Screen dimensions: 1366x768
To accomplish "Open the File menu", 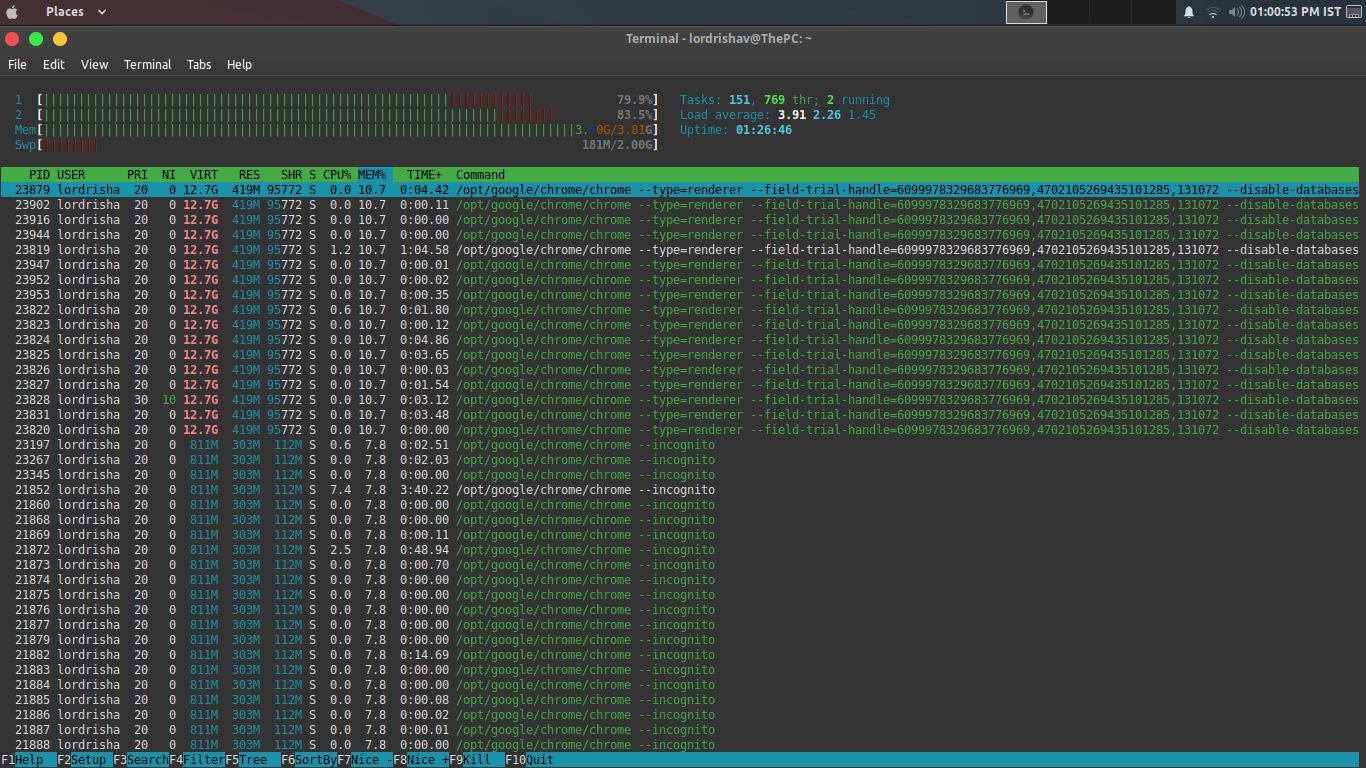I will pyautogui.click(x=17, y=64).
